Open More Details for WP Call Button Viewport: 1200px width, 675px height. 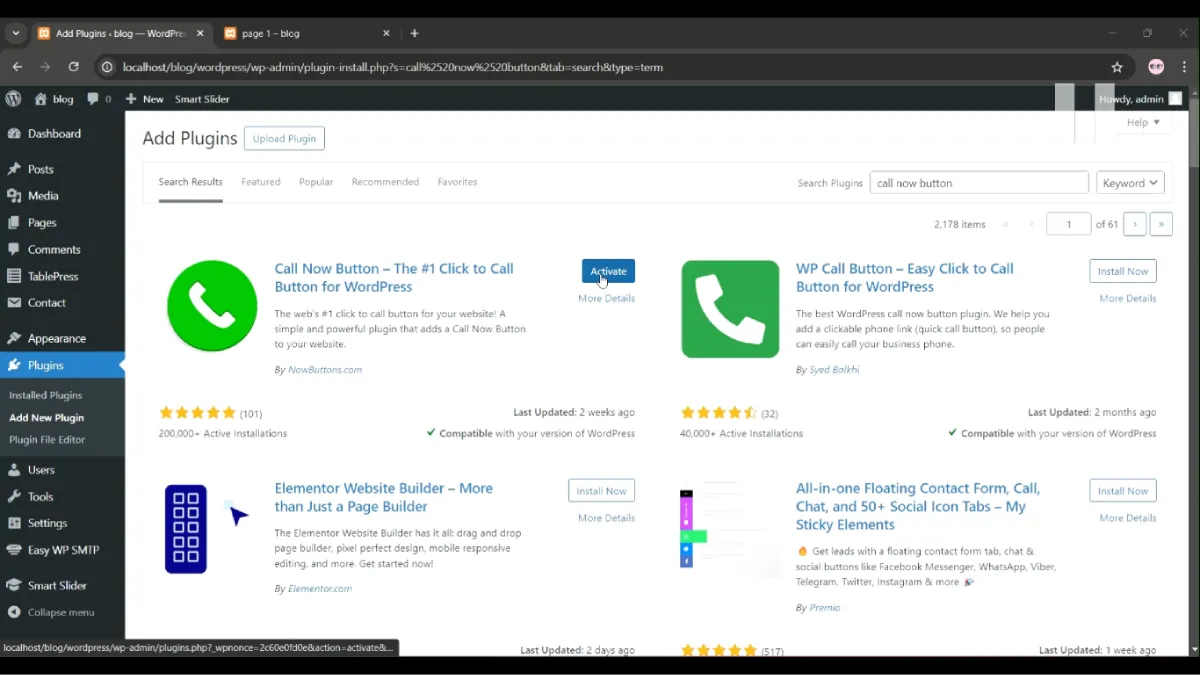click(x=1128, y=298)
